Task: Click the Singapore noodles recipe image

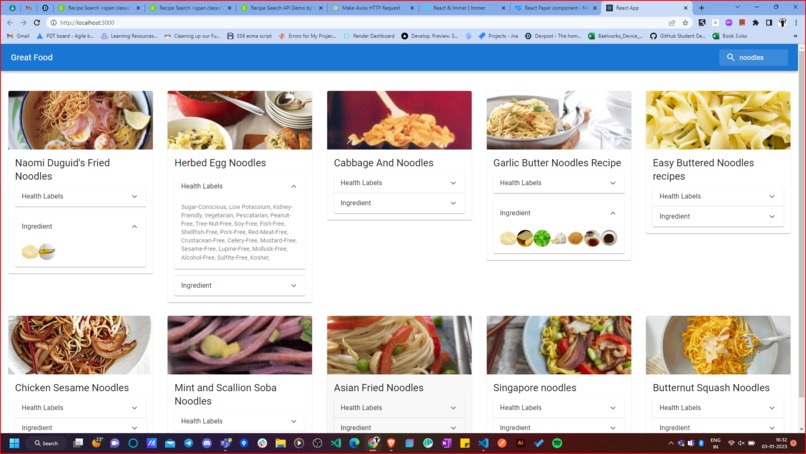Action: 559,345
